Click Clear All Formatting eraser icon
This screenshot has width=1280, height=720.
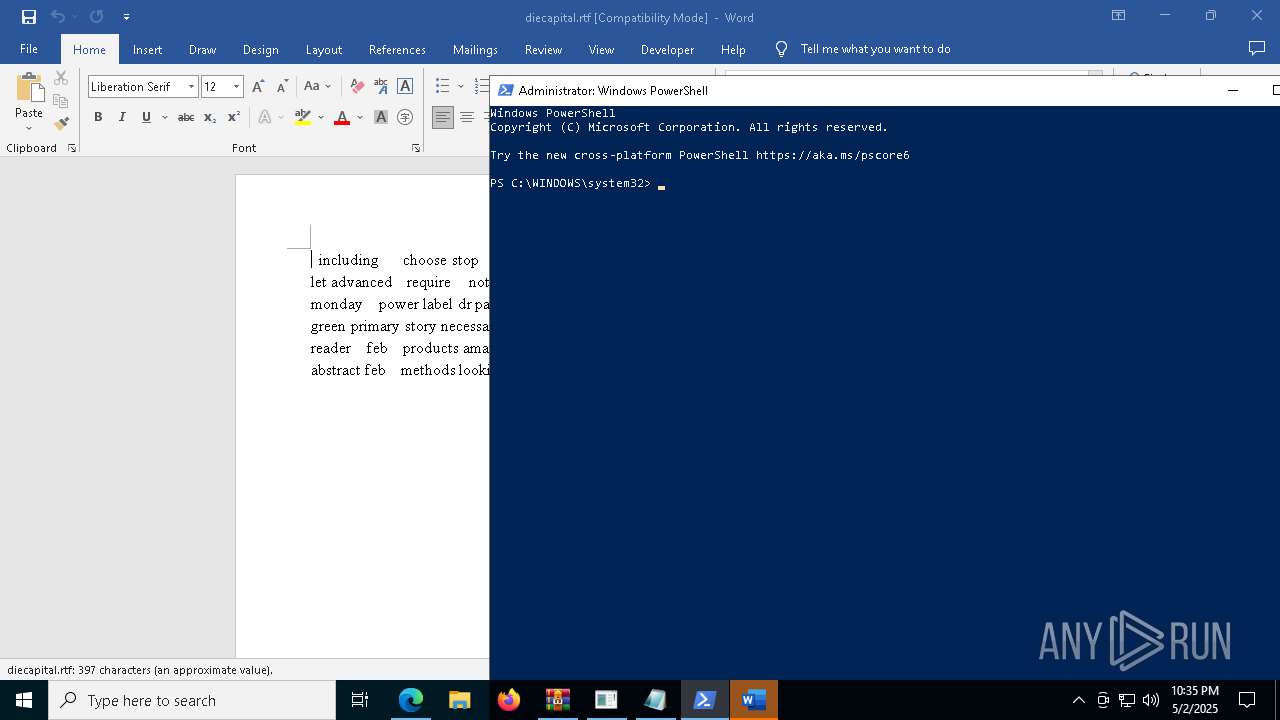[356, 87]
